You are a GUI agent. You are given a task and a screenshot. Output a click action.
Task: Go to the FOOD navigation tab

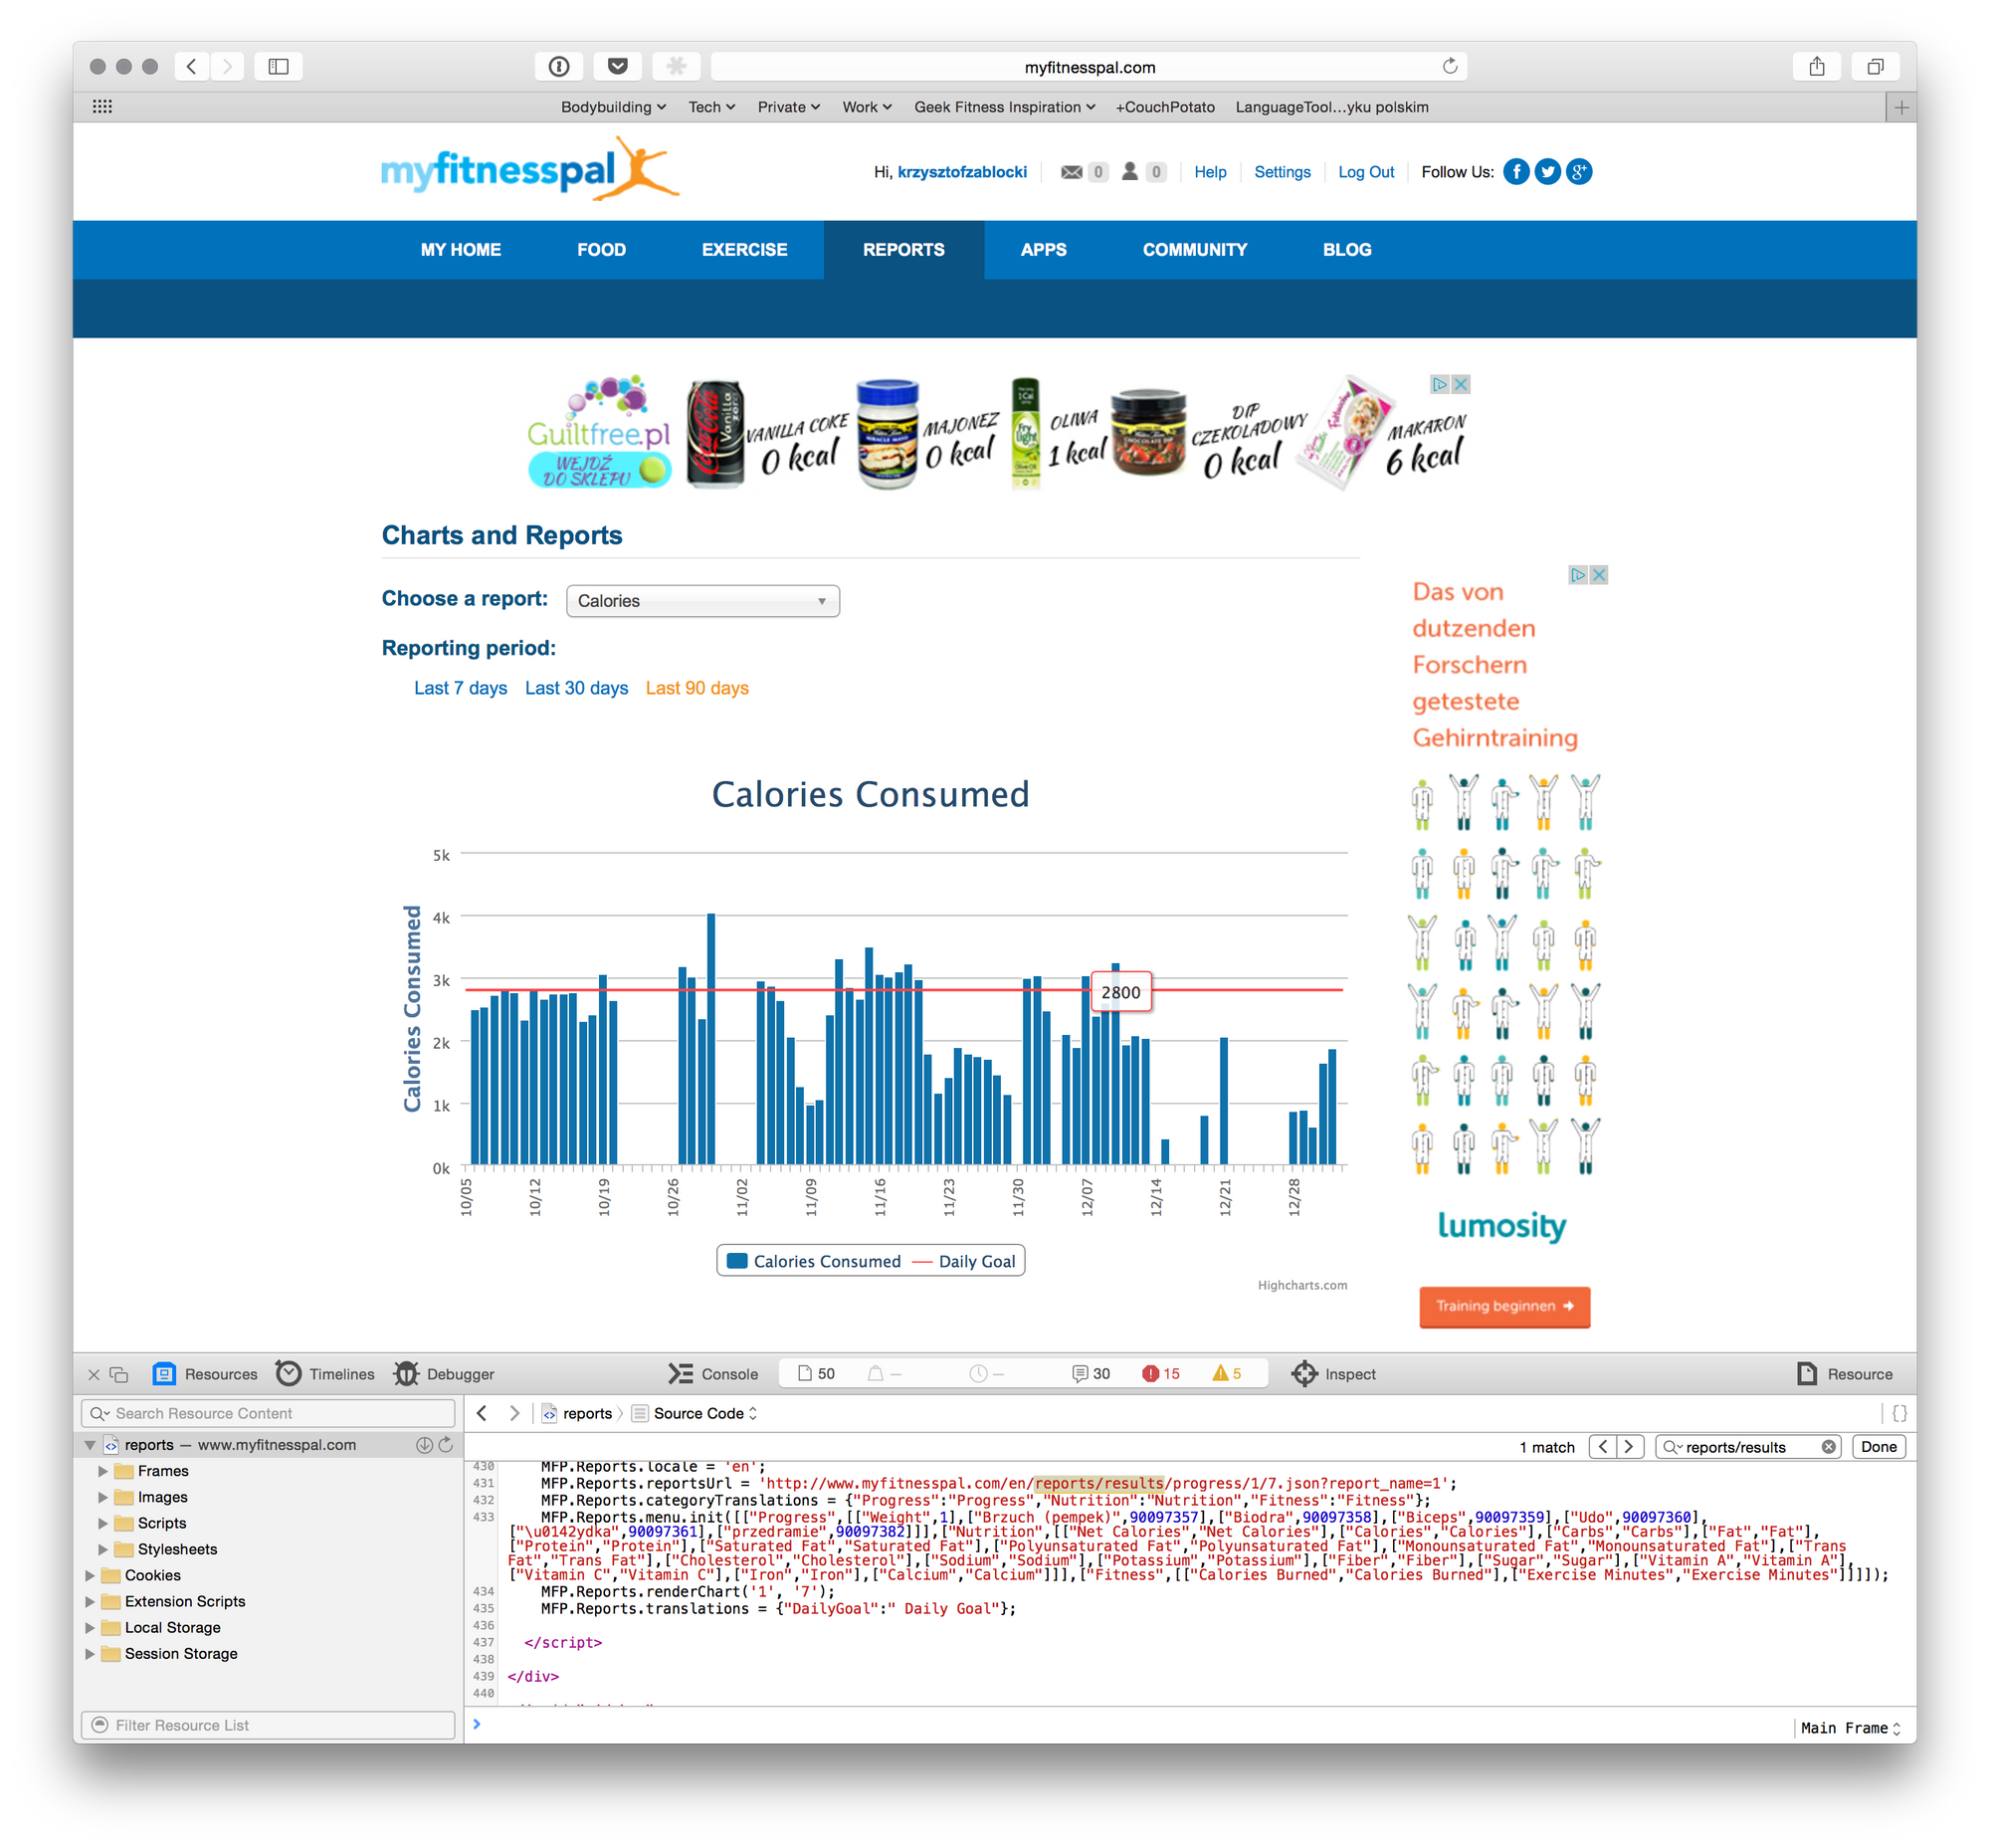click(x=601, y=250)
